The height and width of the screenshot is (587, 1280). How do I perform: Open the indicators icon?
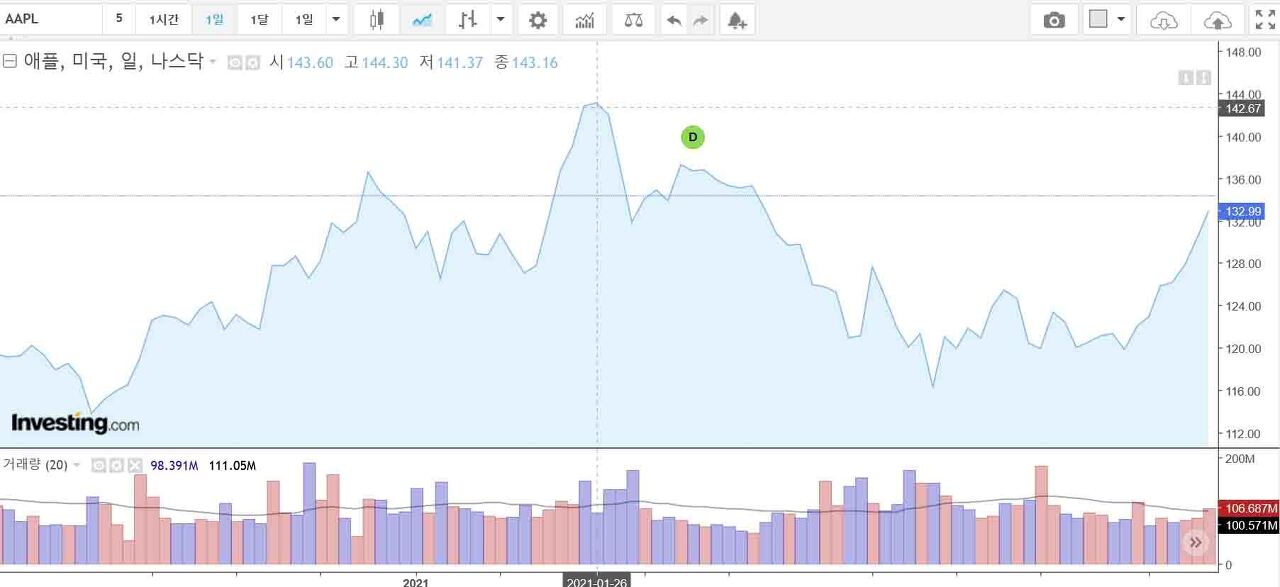tap(585, 19)
